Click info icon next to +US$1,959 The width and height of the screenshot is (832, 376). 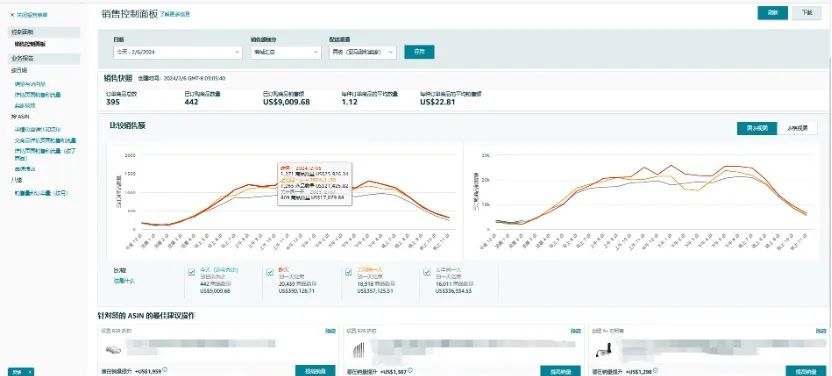[165, 370]
